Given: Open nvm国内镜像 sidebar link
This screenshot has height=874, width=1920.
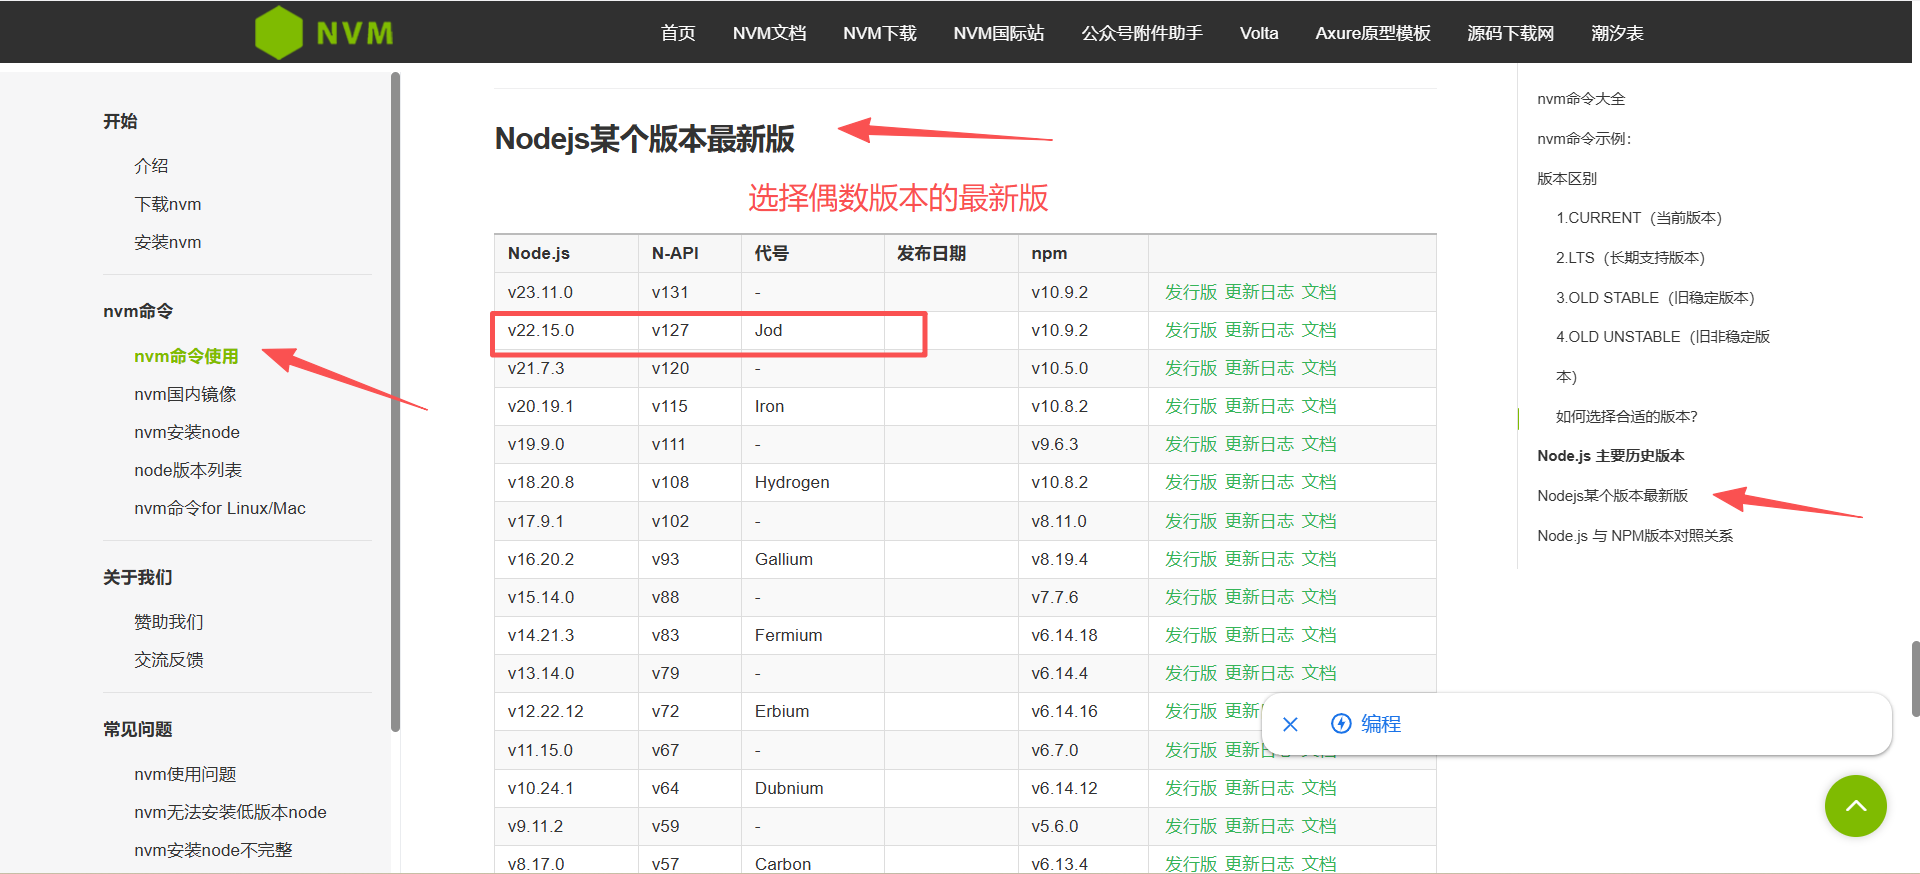Looking at the screenshot, I should 185,394.
